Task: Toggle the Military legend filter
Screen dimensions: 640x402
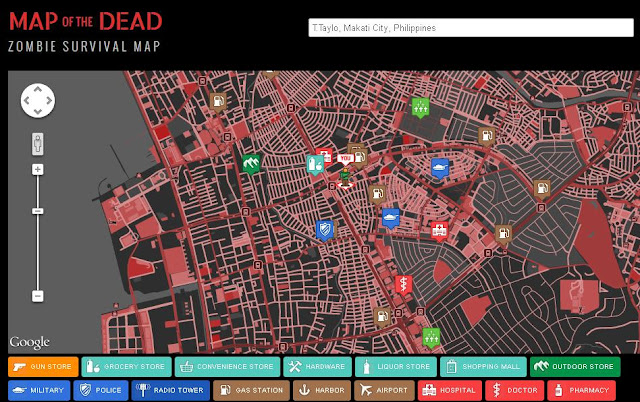Action: pos(39,390)
